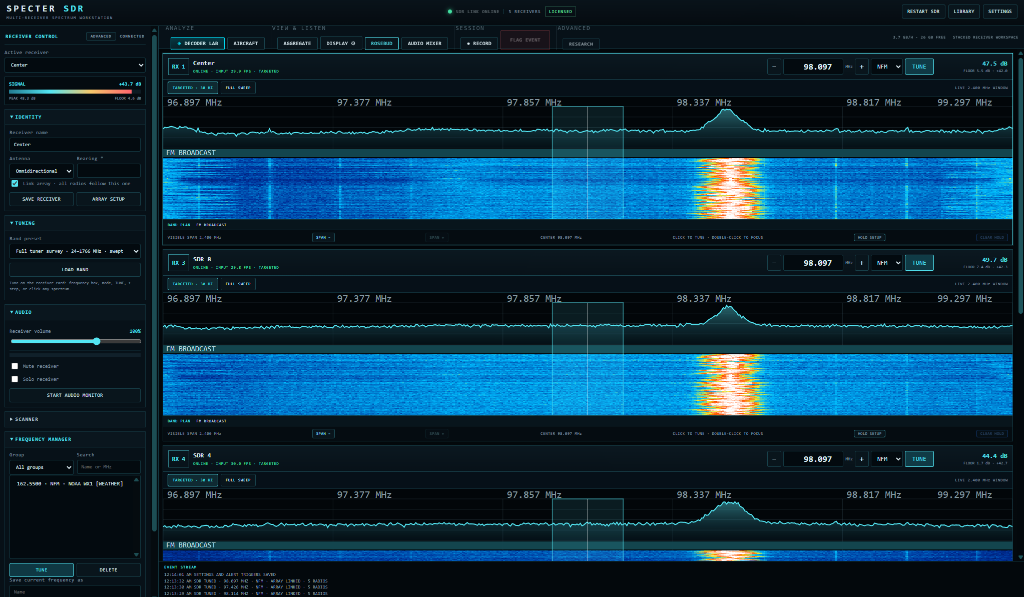
Task: Open the Aircraft view
Action: point(246,43)
